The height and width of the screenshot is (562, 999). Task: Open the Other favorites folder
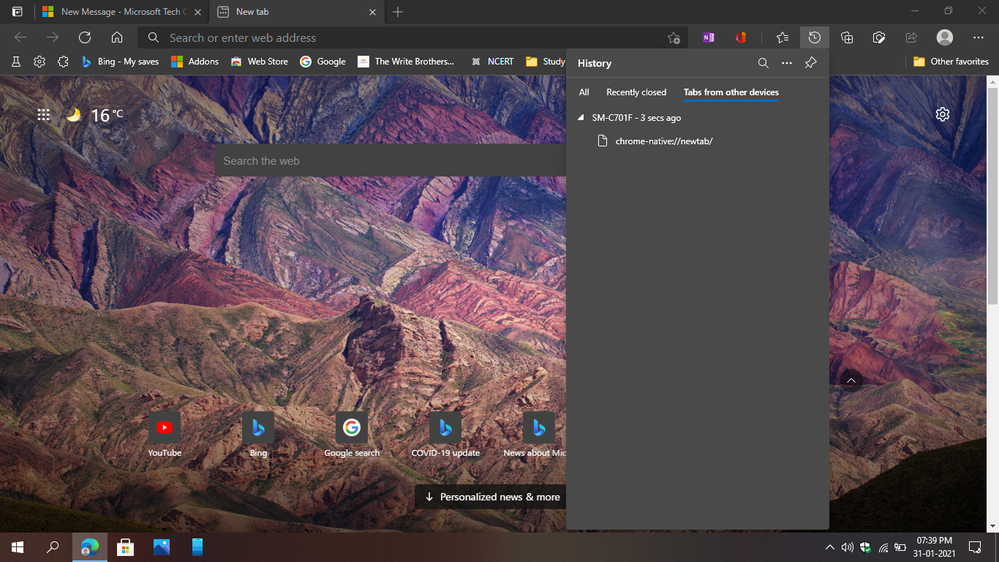(x=951, y=62)
